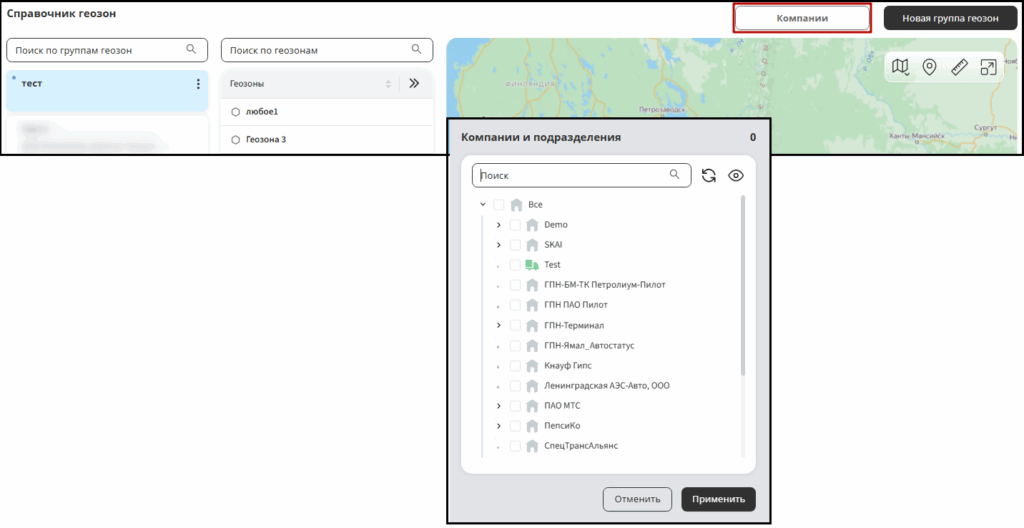
Task: Click the Поиск field in the companies dialog
Action: tap(581, 175)
